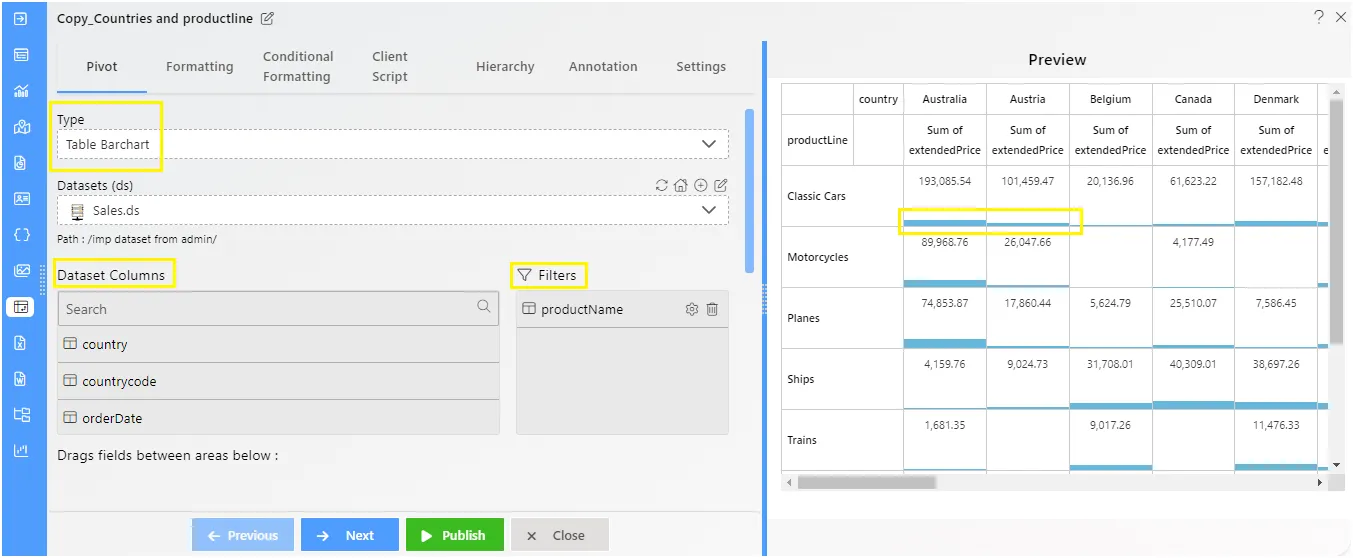Viewport: 1353px width, 558px height.
Task: Open the table component icon in sidebar
Action: [21, 55]
